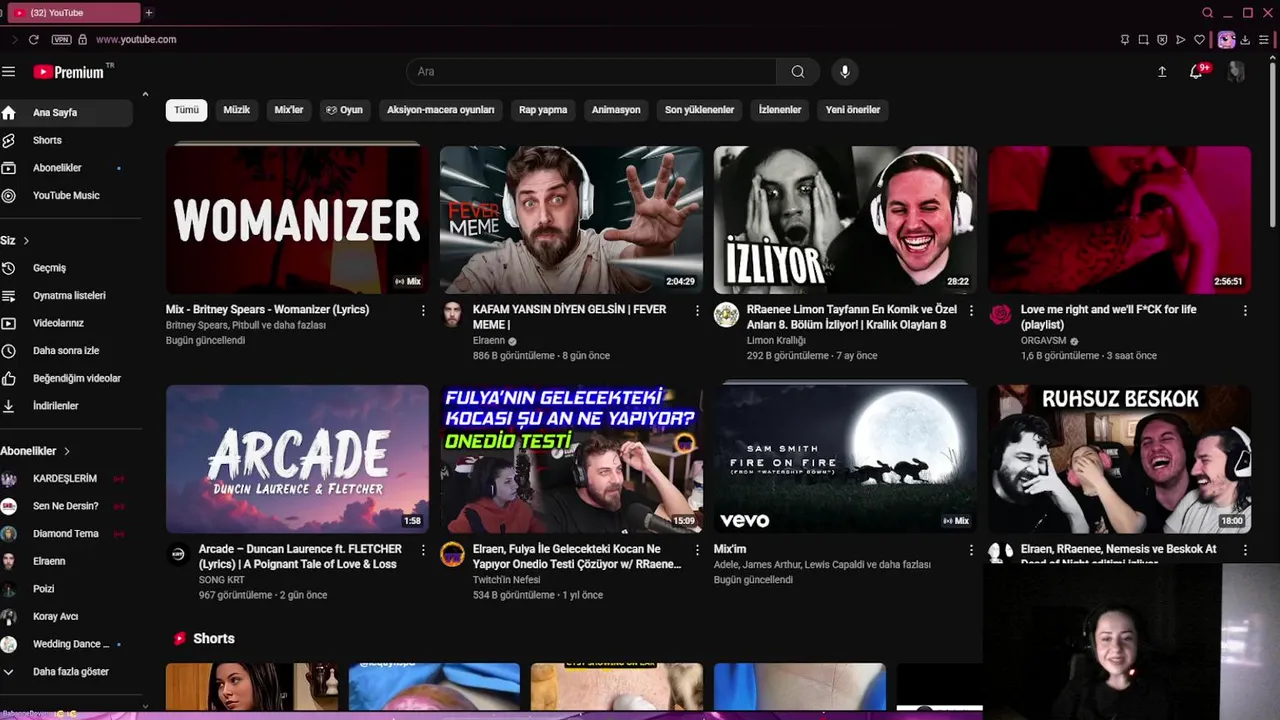Select the Rap yapma chip
Viewport: 1280px width, 720px height.
543,110
